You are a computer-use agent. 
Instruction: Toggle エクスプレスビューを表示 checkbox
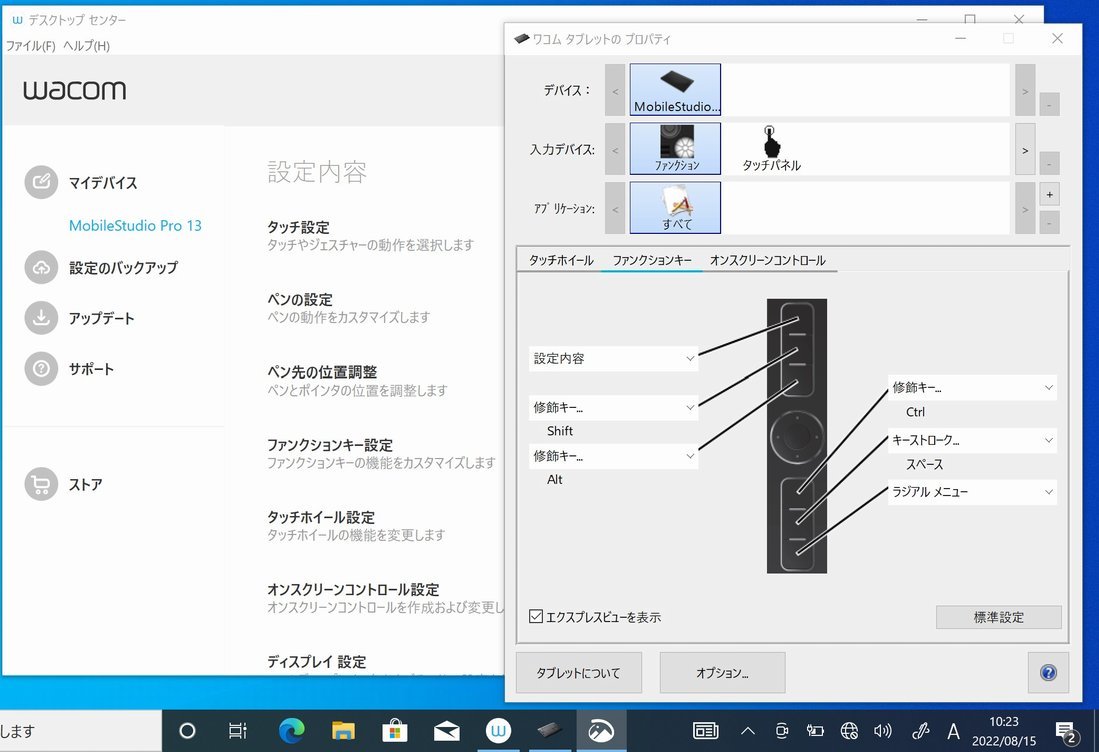pyautogui.click(x=536, y=616)
